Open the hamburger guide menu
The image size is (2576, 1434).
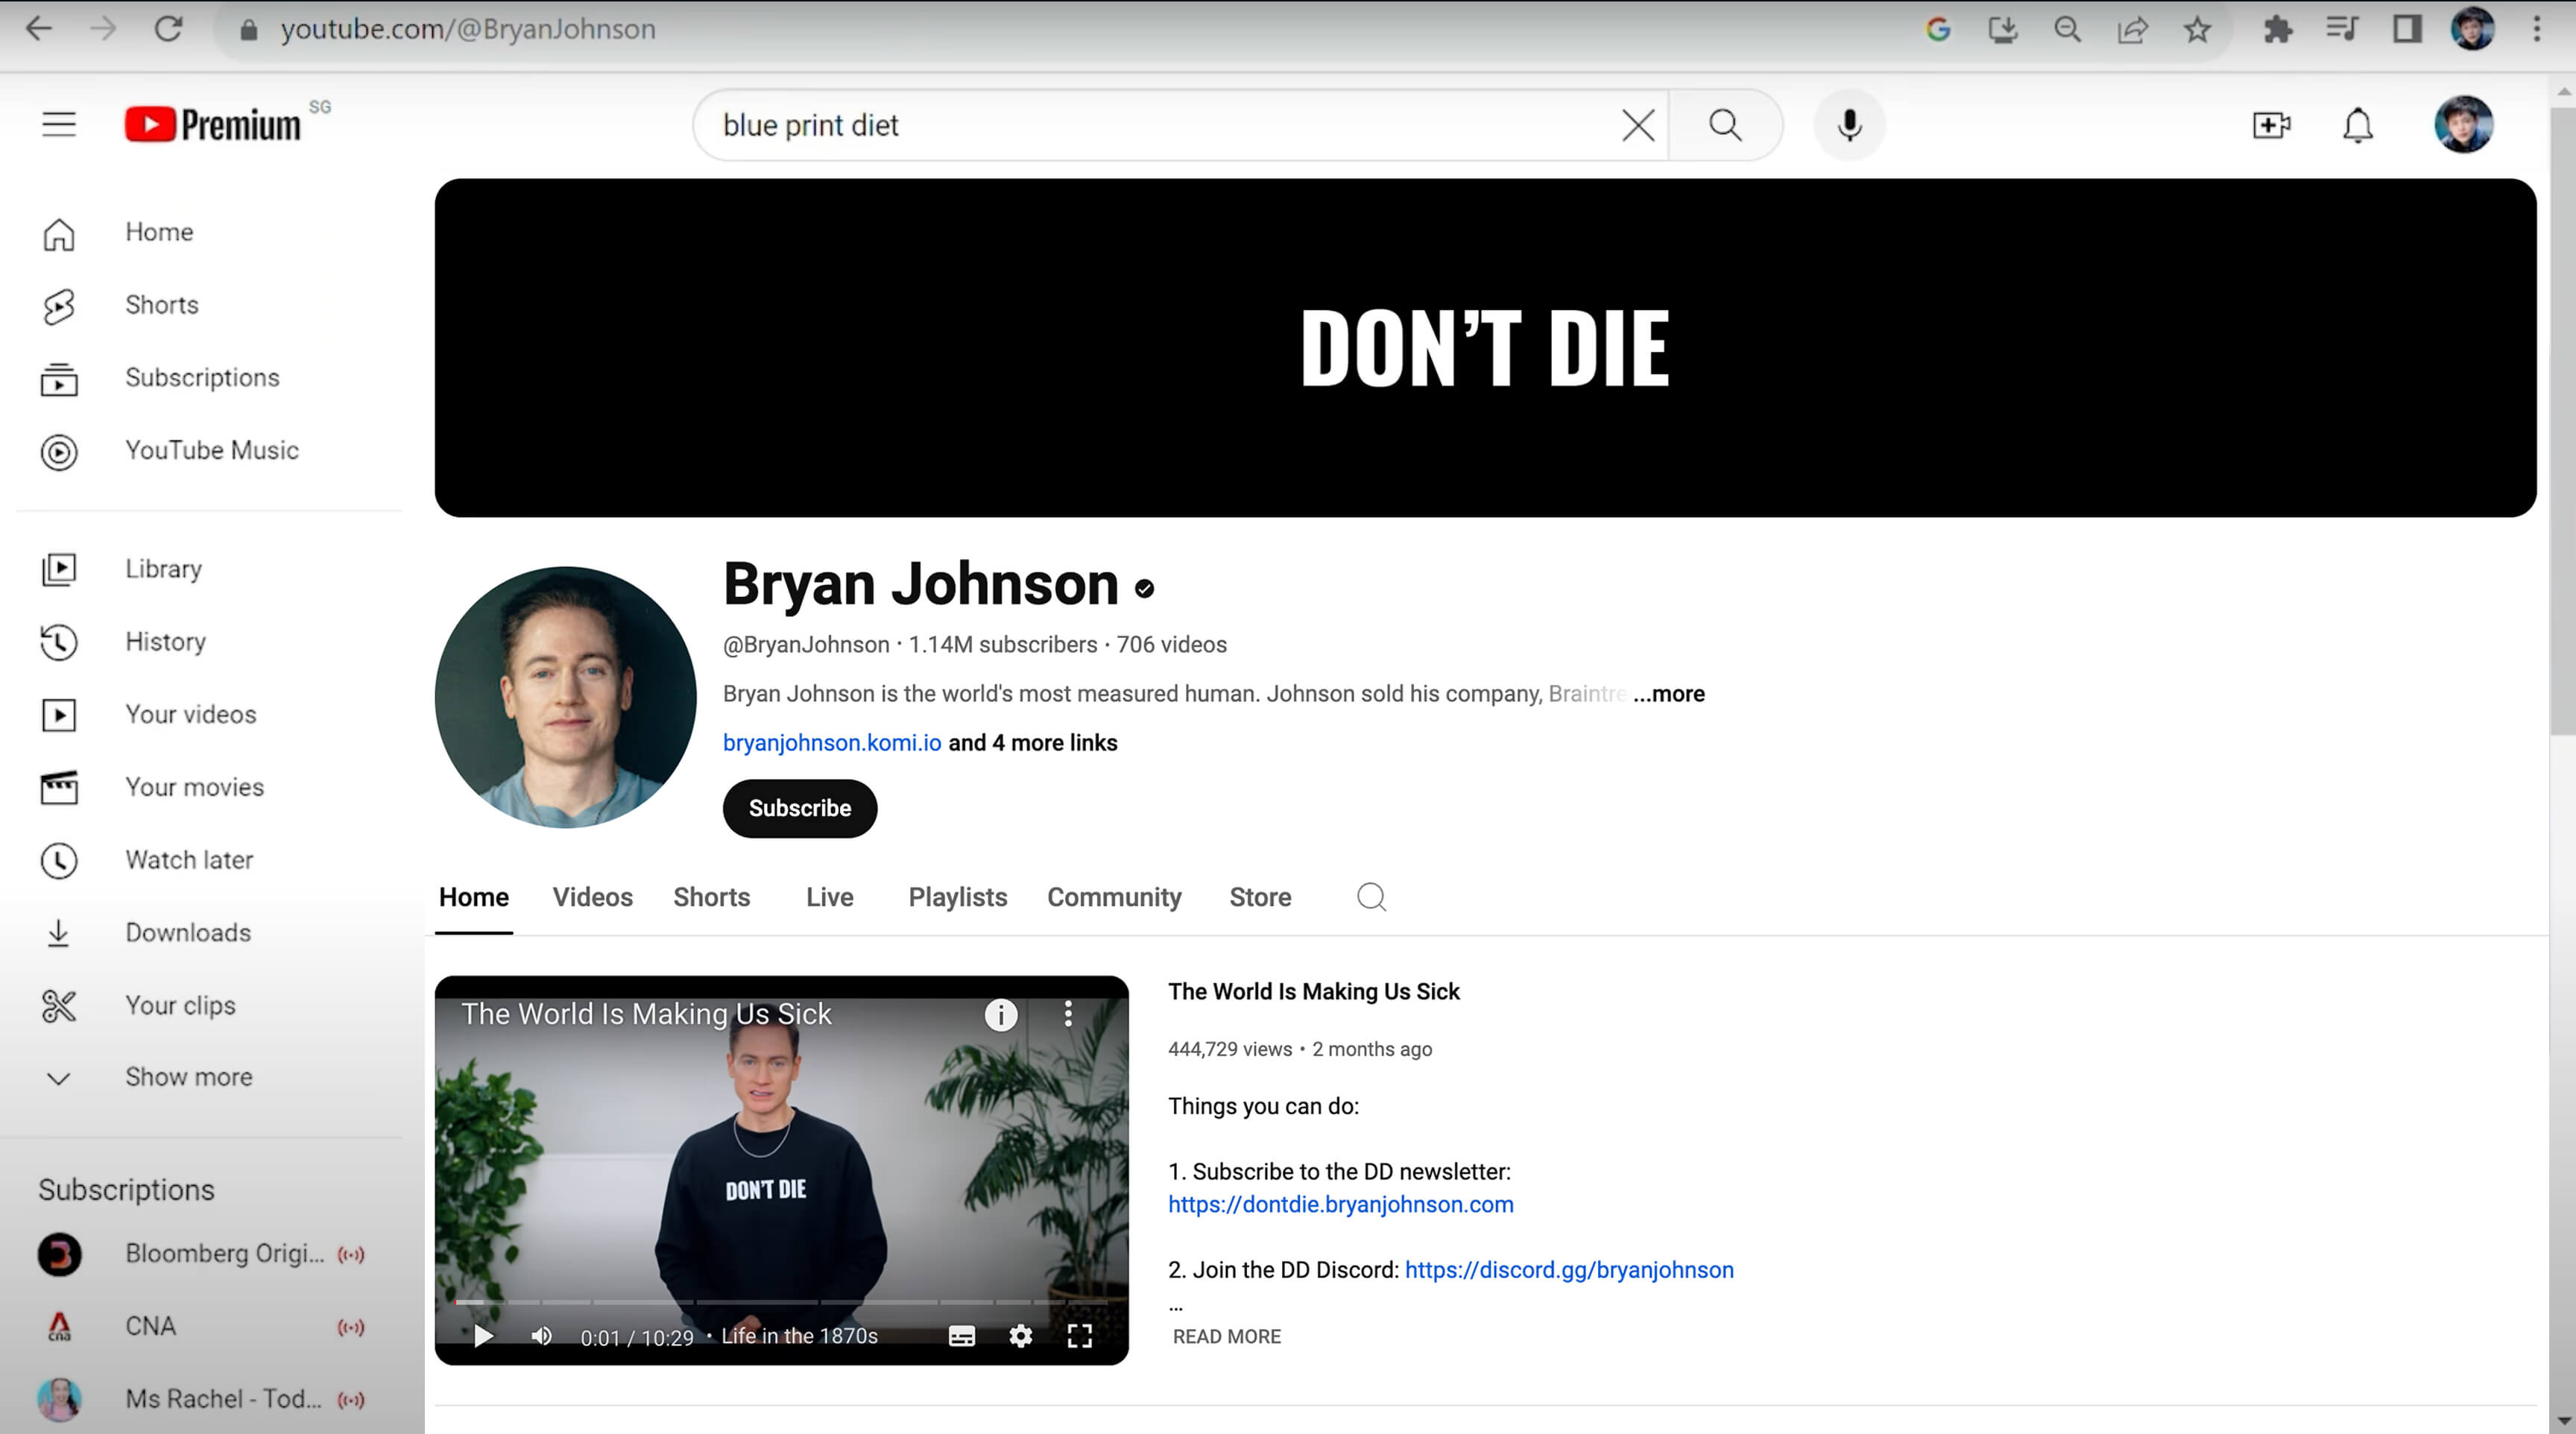tap(59, 125)
